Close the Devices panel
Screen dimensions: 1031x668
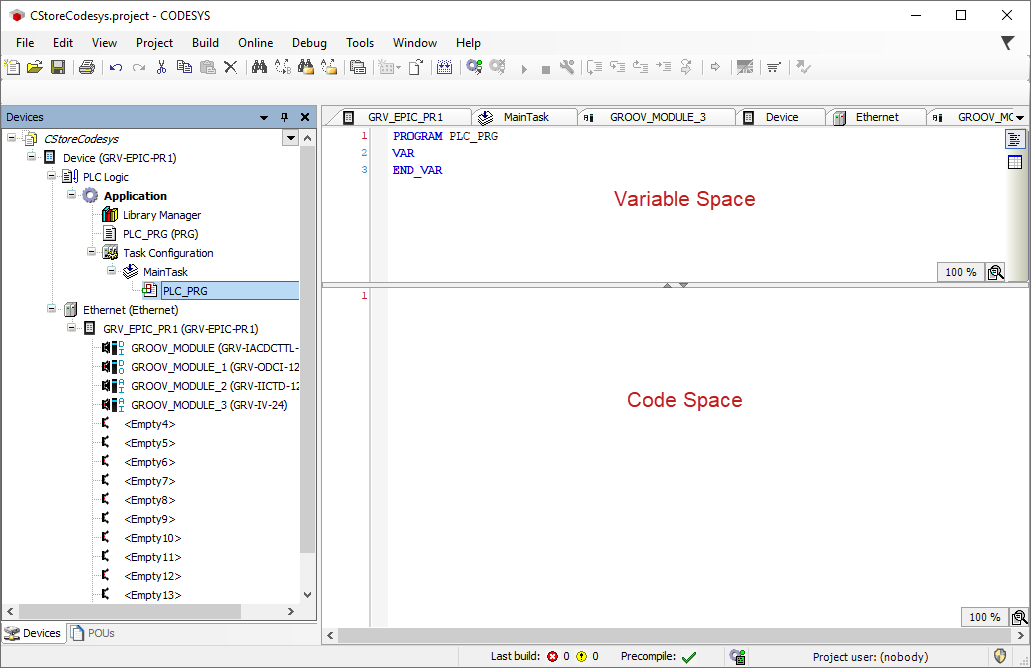(x=304, y=117)
